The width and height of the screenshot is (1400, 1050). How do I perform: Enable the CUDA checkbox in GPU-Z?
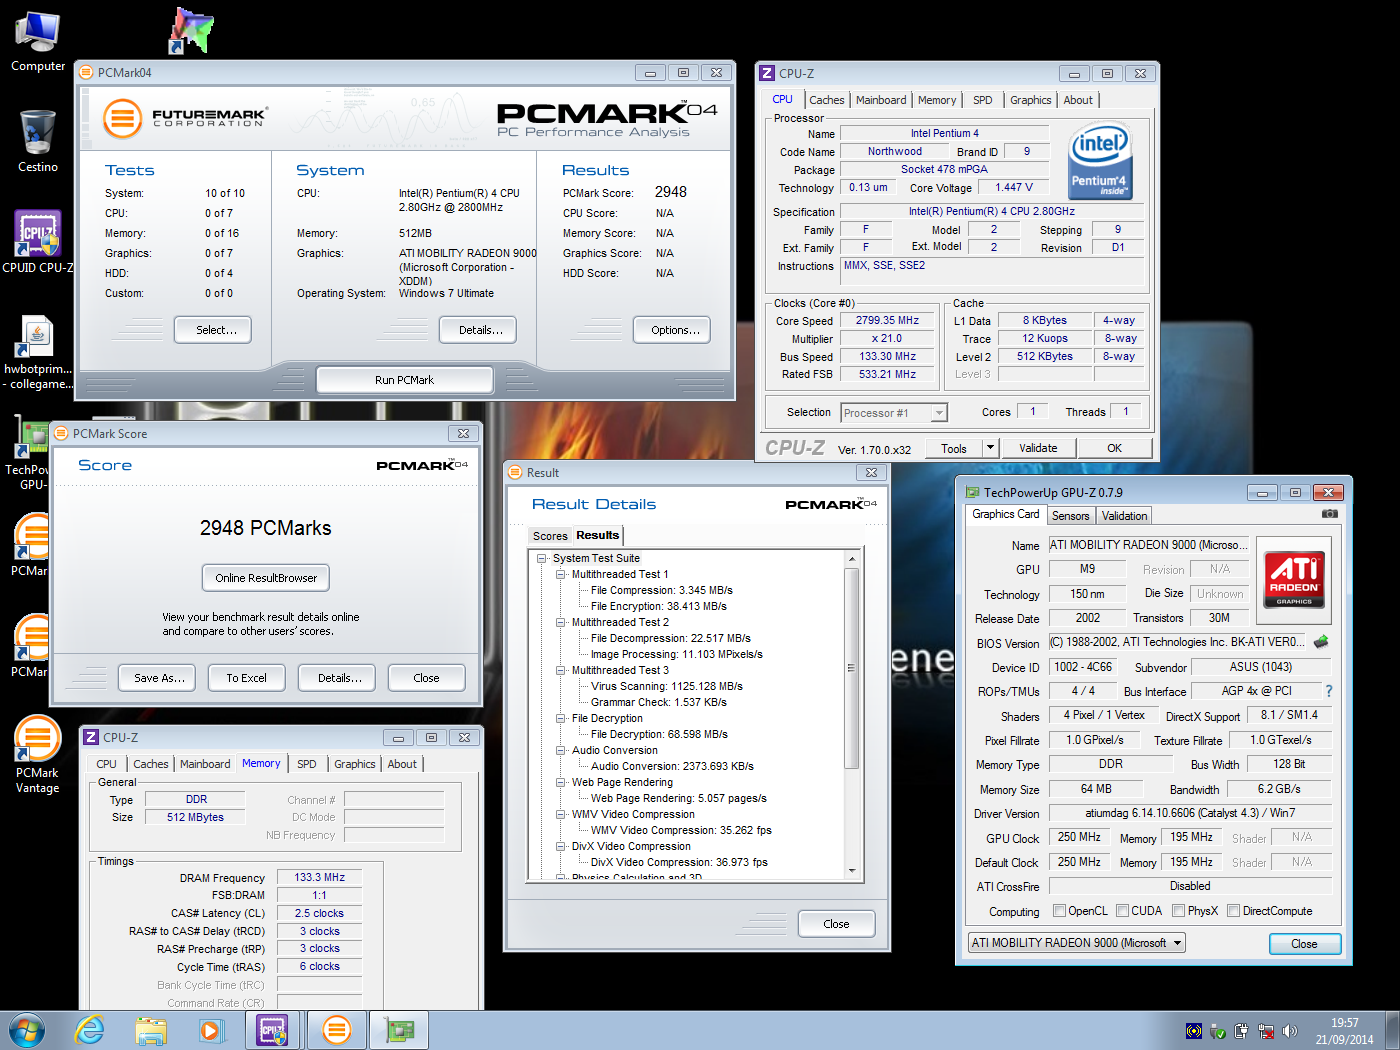pyautogui.click(x=1123, y=911)
